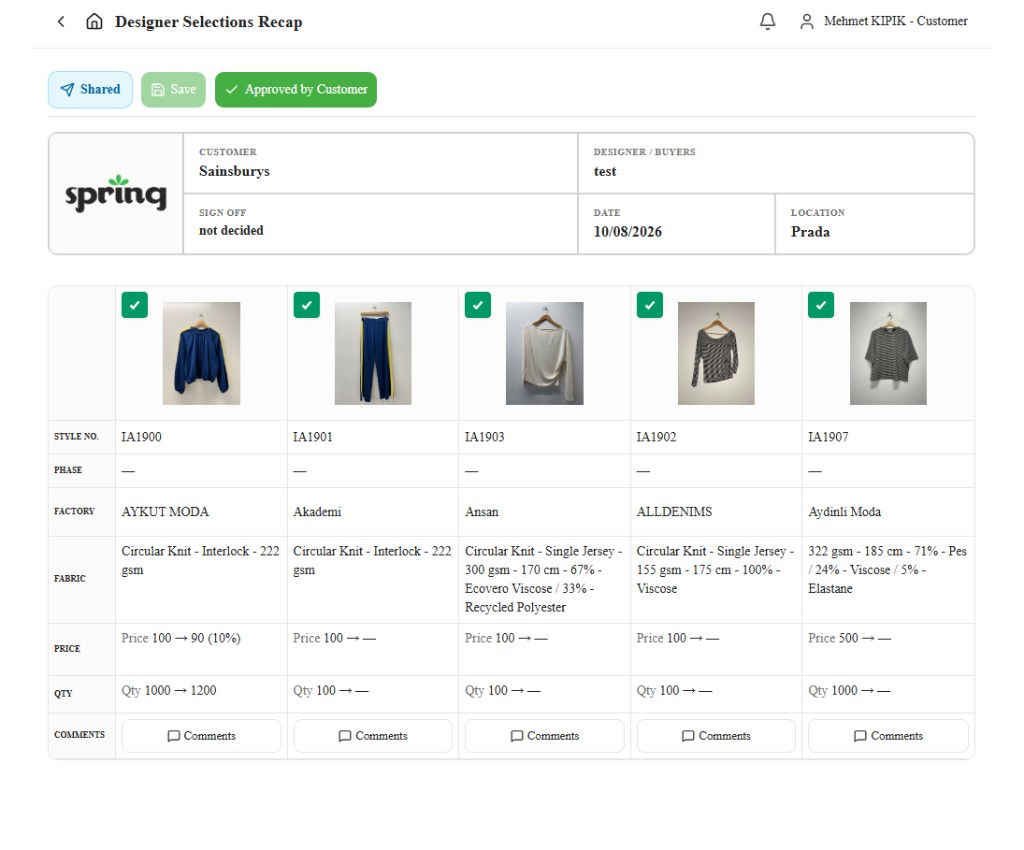1024x850 pixels.
Task: Click style number IA1907
Action: pyautogui.click(x=828, y=437)
